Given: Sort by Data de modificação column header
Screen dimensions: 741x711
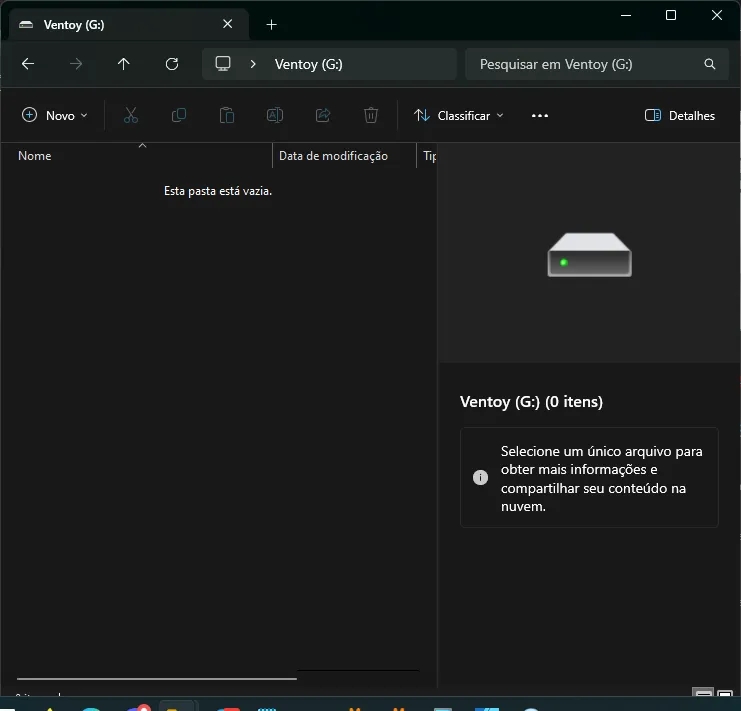Looking at the screenshot, I should [x=333, y=156].
